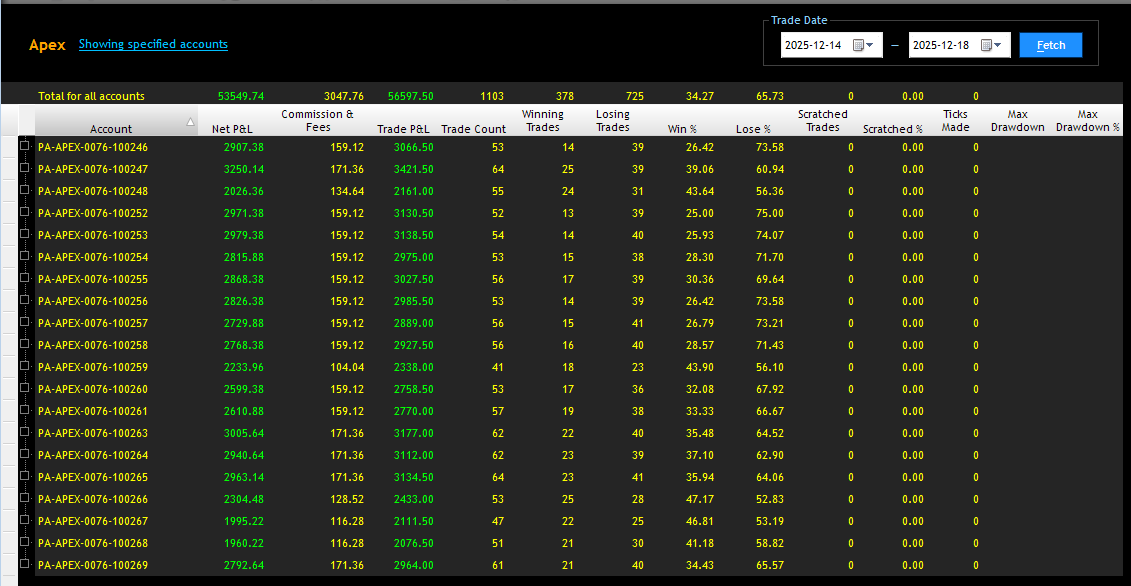The width and height of the screenshot is (1131, 586).
Task: Click Trade P&L value 2076.50
Action: [x=414, y=543]
